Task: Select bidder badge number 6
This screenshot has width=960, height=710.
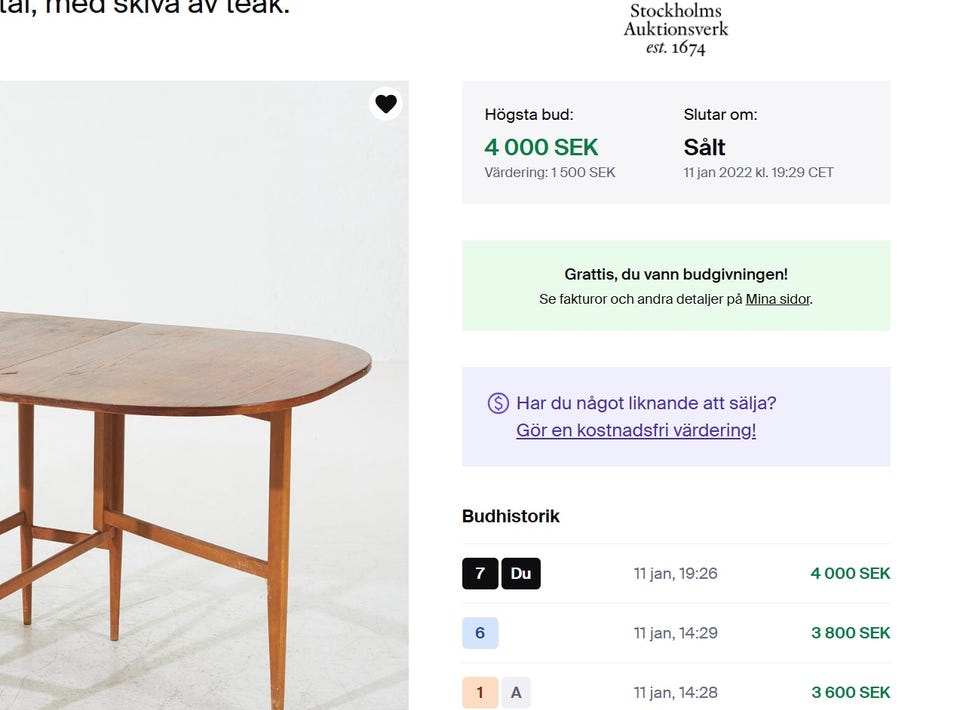Action: 480,633
